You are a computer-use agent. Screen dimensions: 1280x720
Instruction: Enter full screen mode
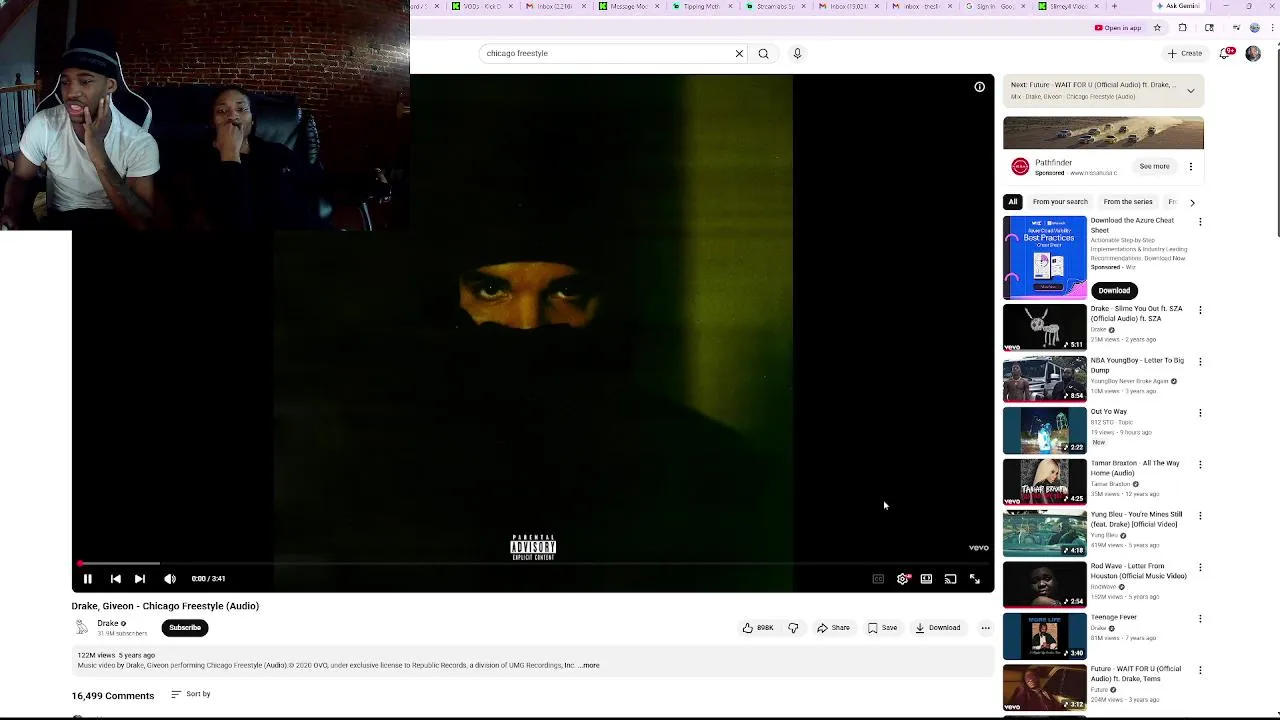click(x=975, y=579)
